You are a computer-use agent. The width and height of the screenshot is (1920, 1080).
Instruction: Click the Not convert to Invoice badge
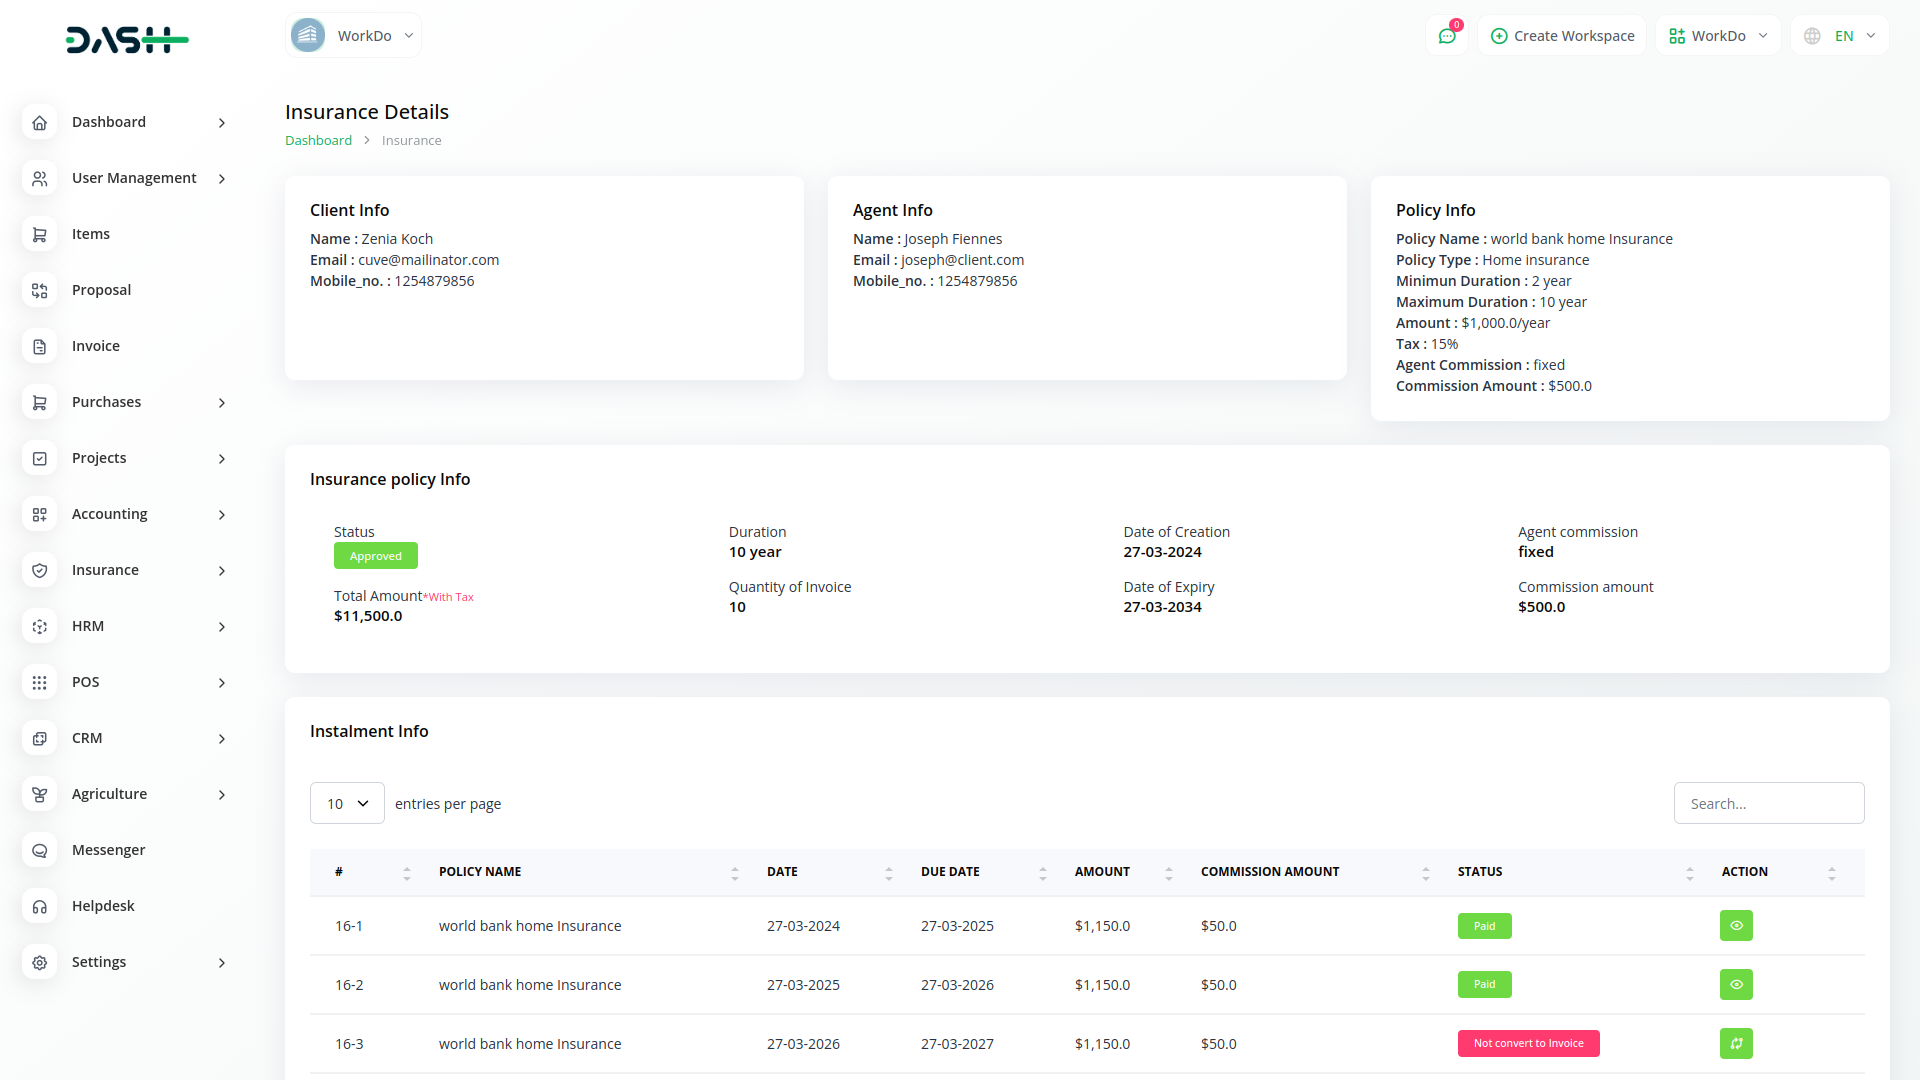click(x=1528, y=1043)
